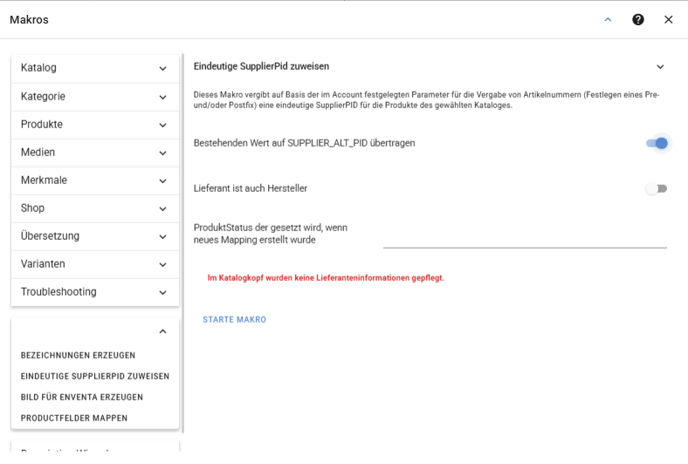Click the 'Makros' dialog title
688x464 pixels.
(29, 20)
